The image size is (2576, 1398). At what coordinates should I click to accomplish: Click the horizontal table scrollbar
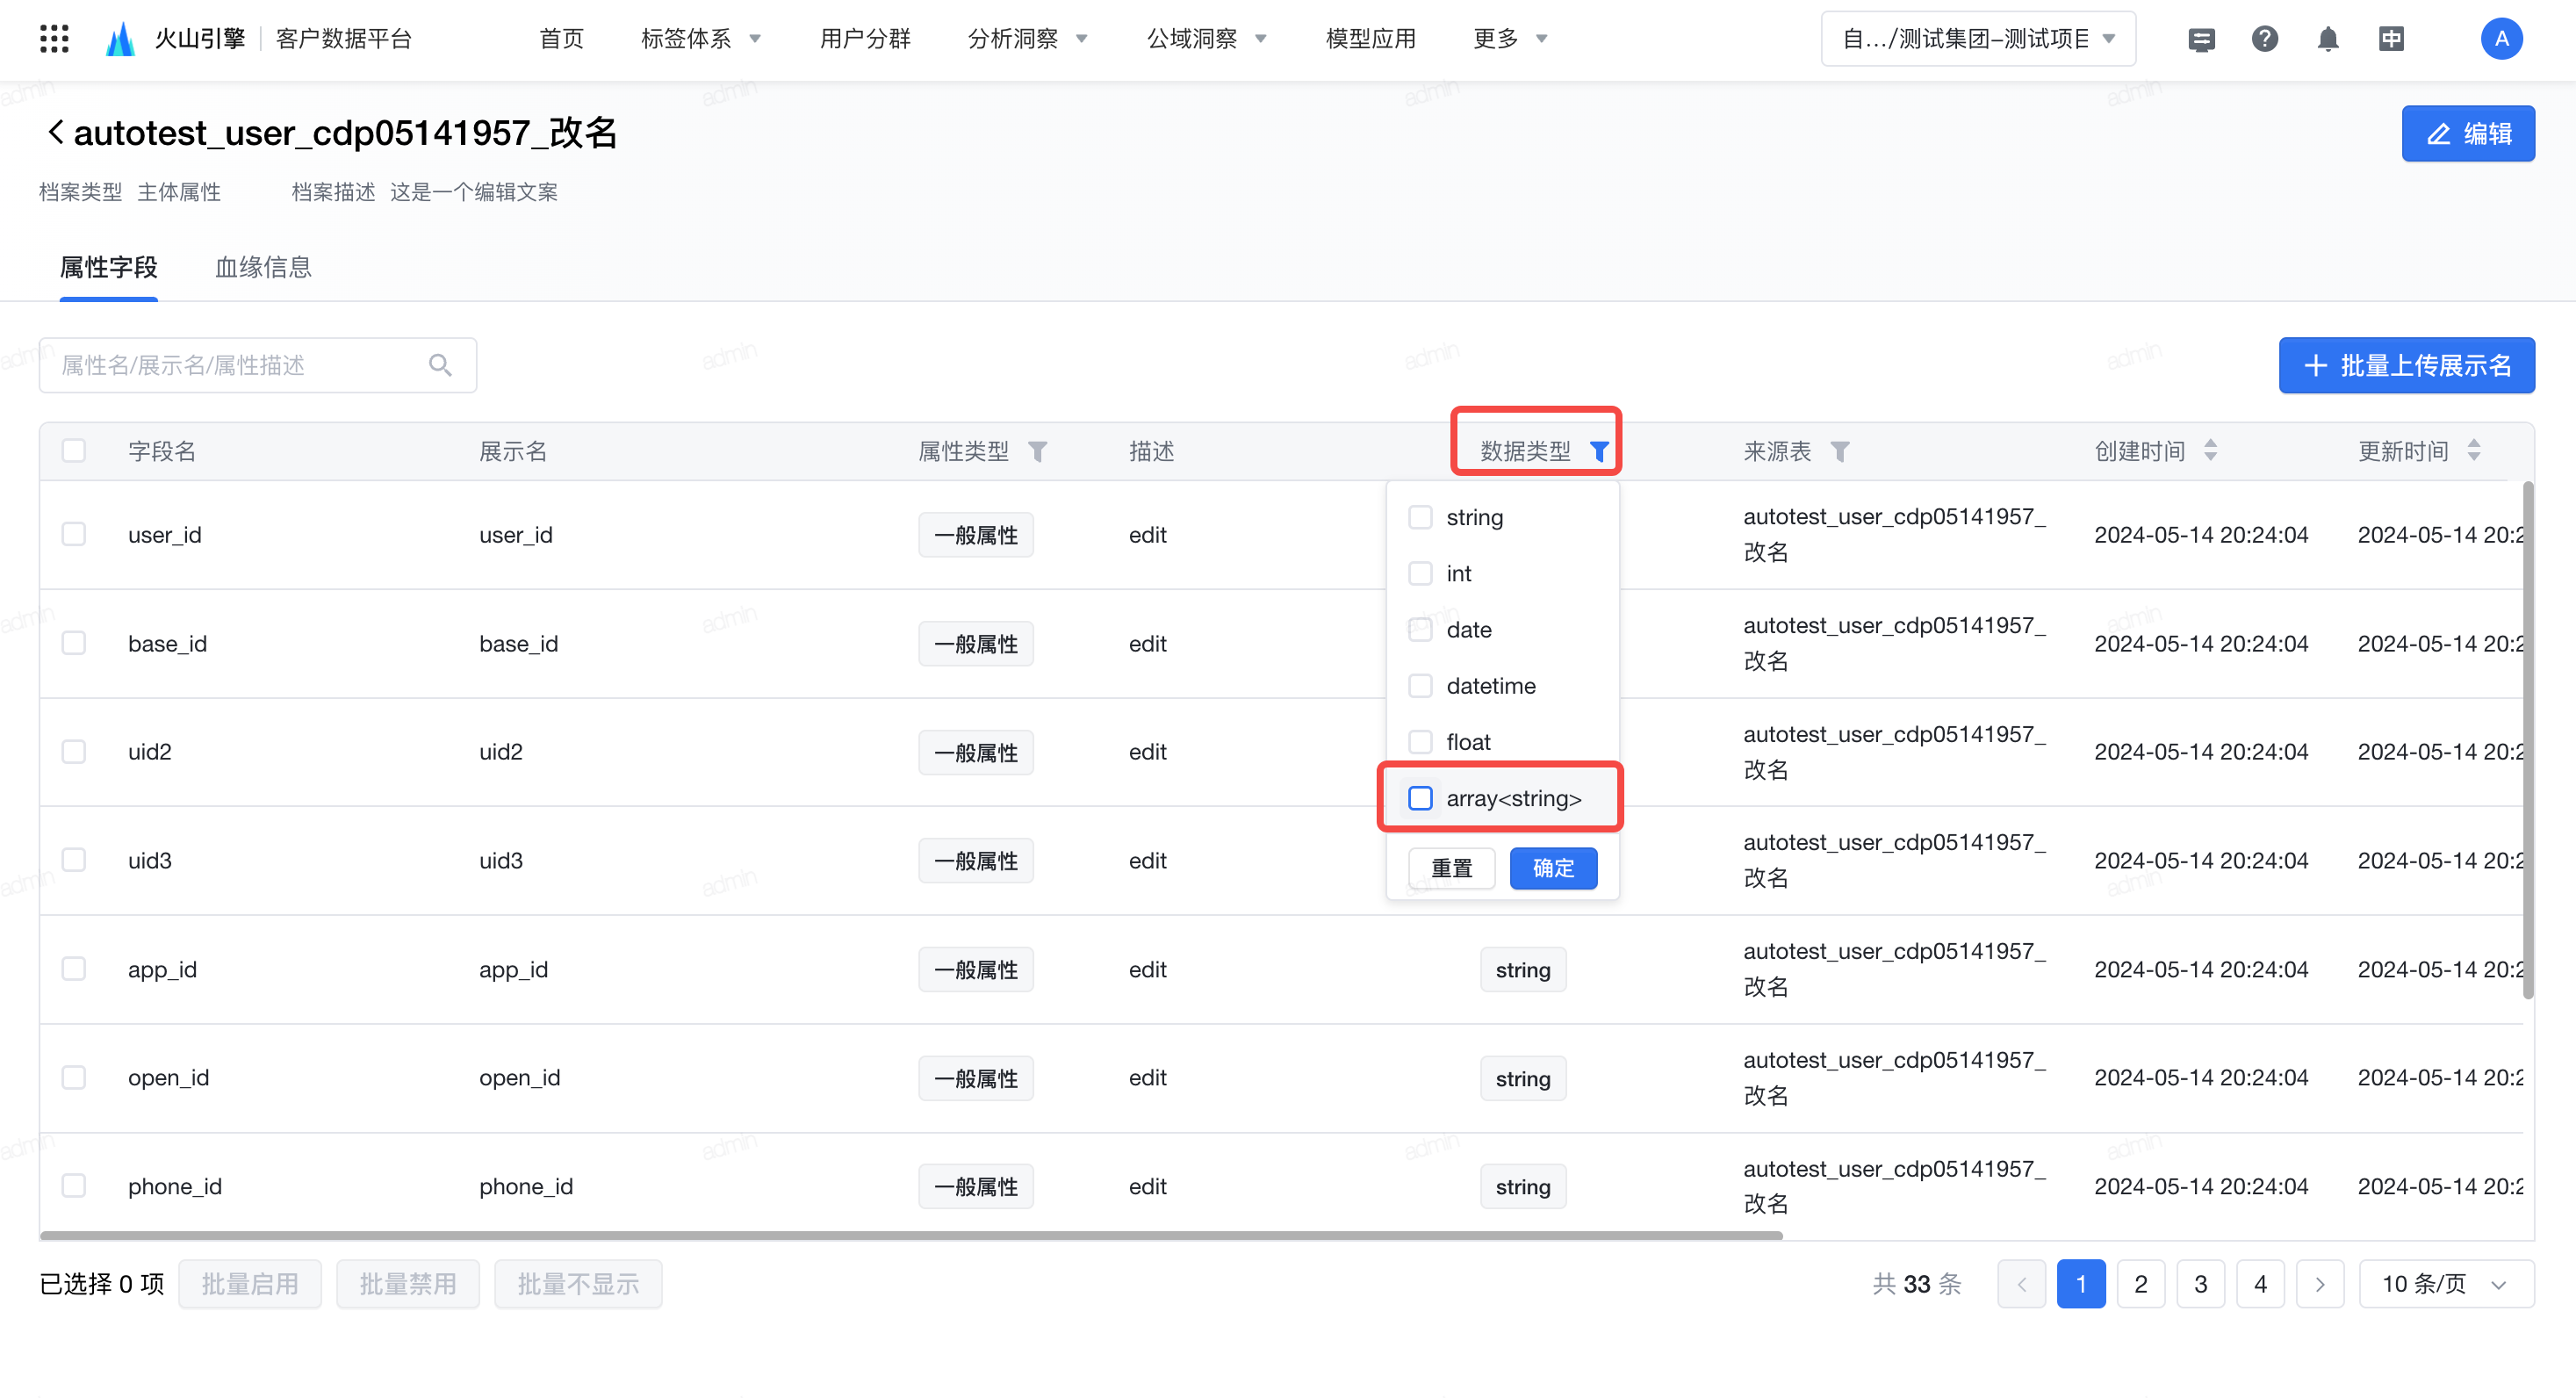910,1235
